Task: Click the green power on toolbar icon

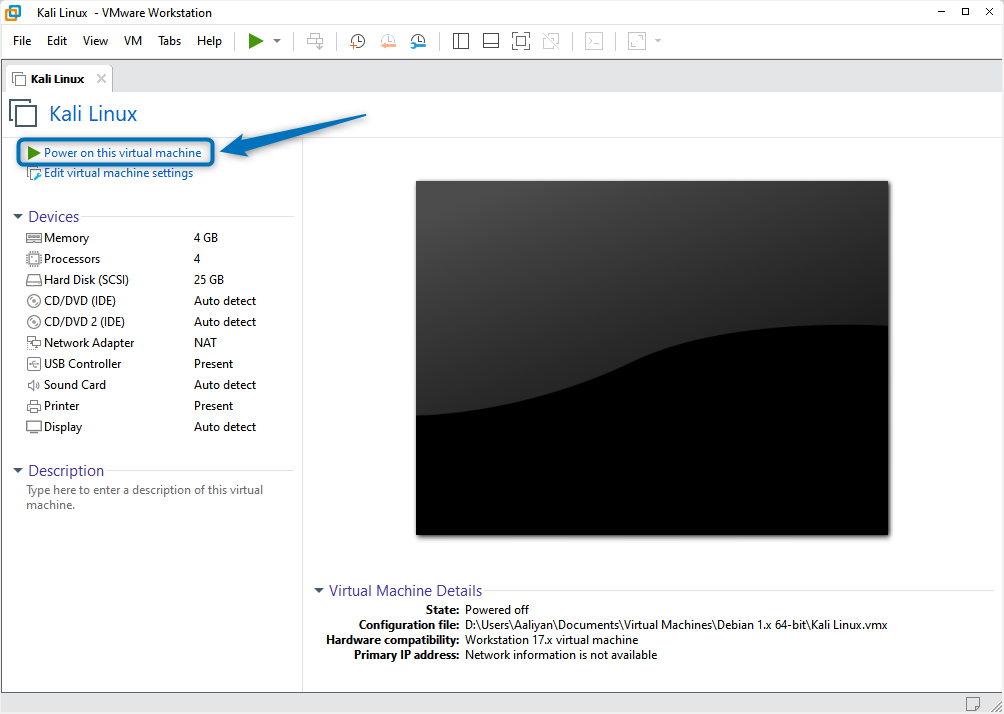Action: (255, 41)
